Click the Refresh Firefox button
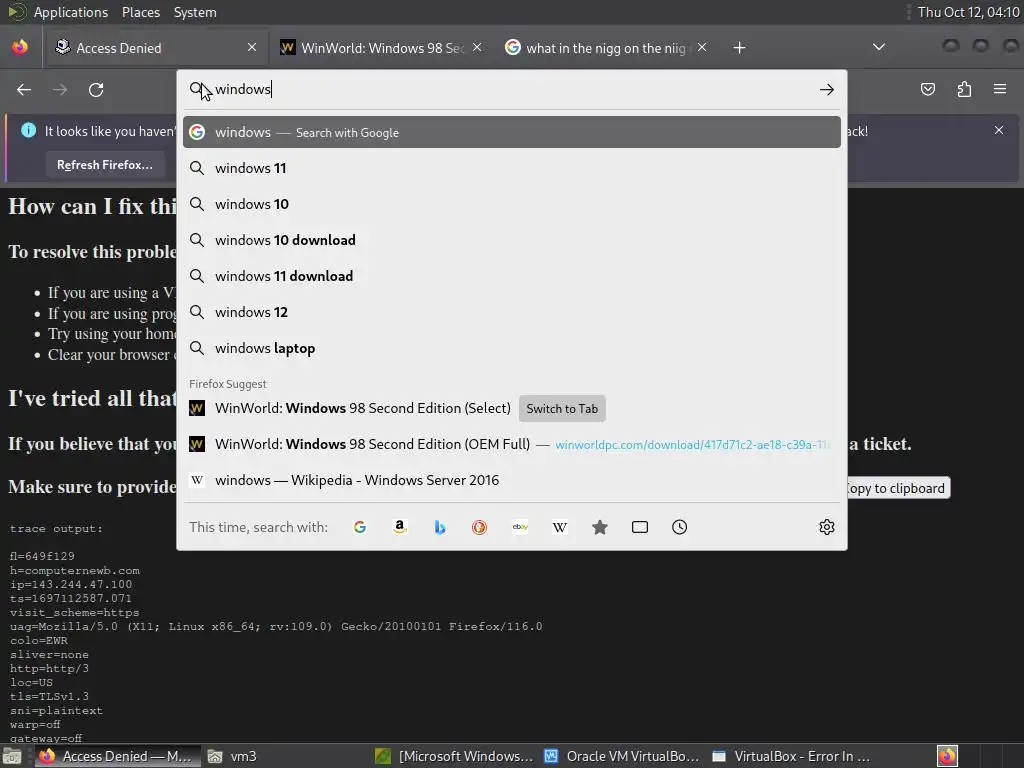Image resolution: width=1024 pixels, height=768 pixels. 104,165
